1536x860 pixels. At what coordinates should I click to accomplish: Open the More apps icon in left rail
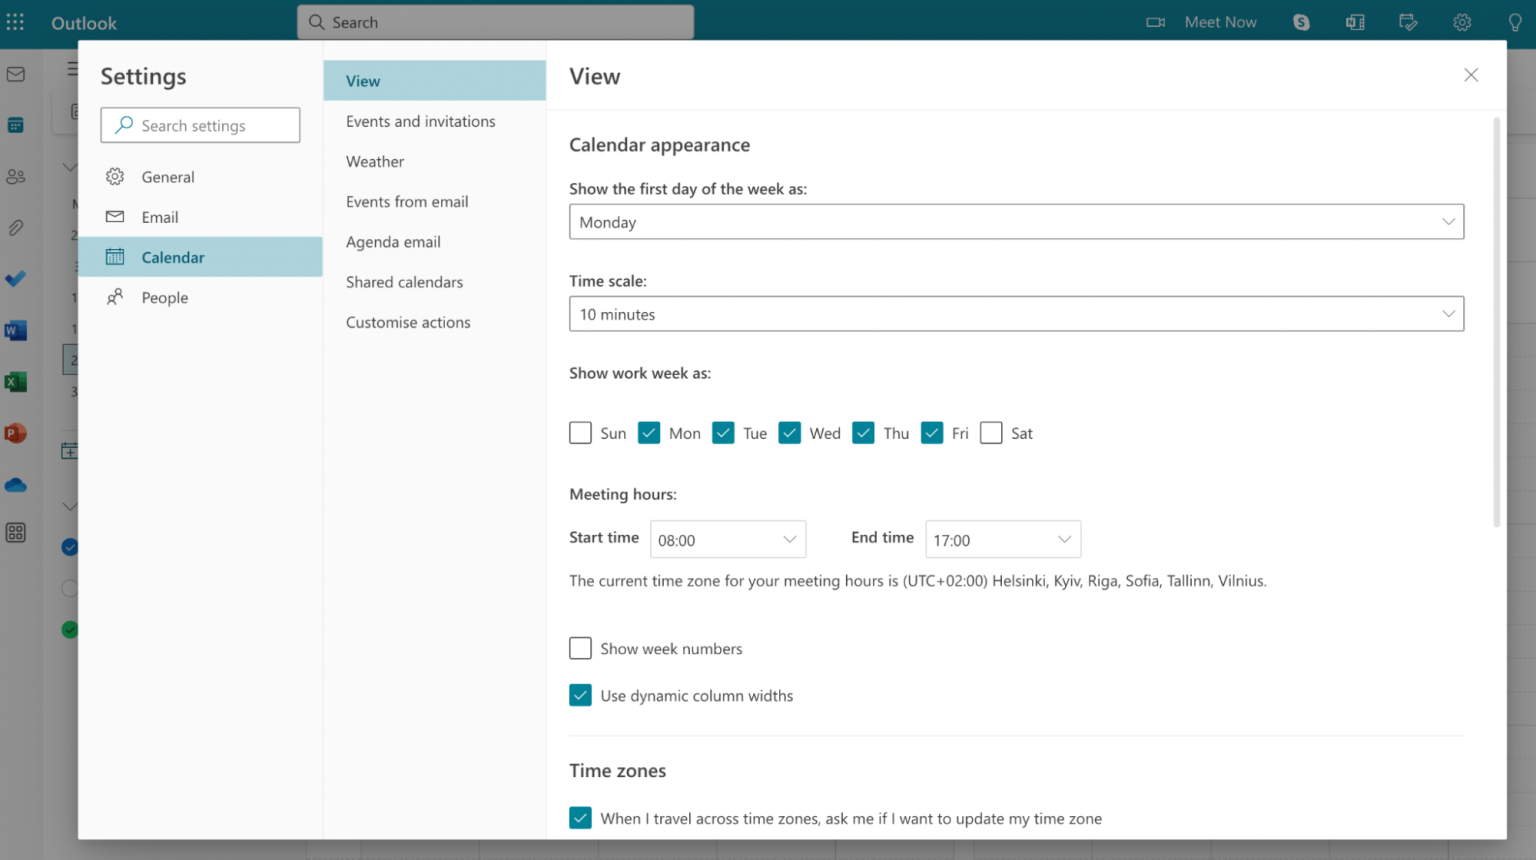tap(16, 533)
